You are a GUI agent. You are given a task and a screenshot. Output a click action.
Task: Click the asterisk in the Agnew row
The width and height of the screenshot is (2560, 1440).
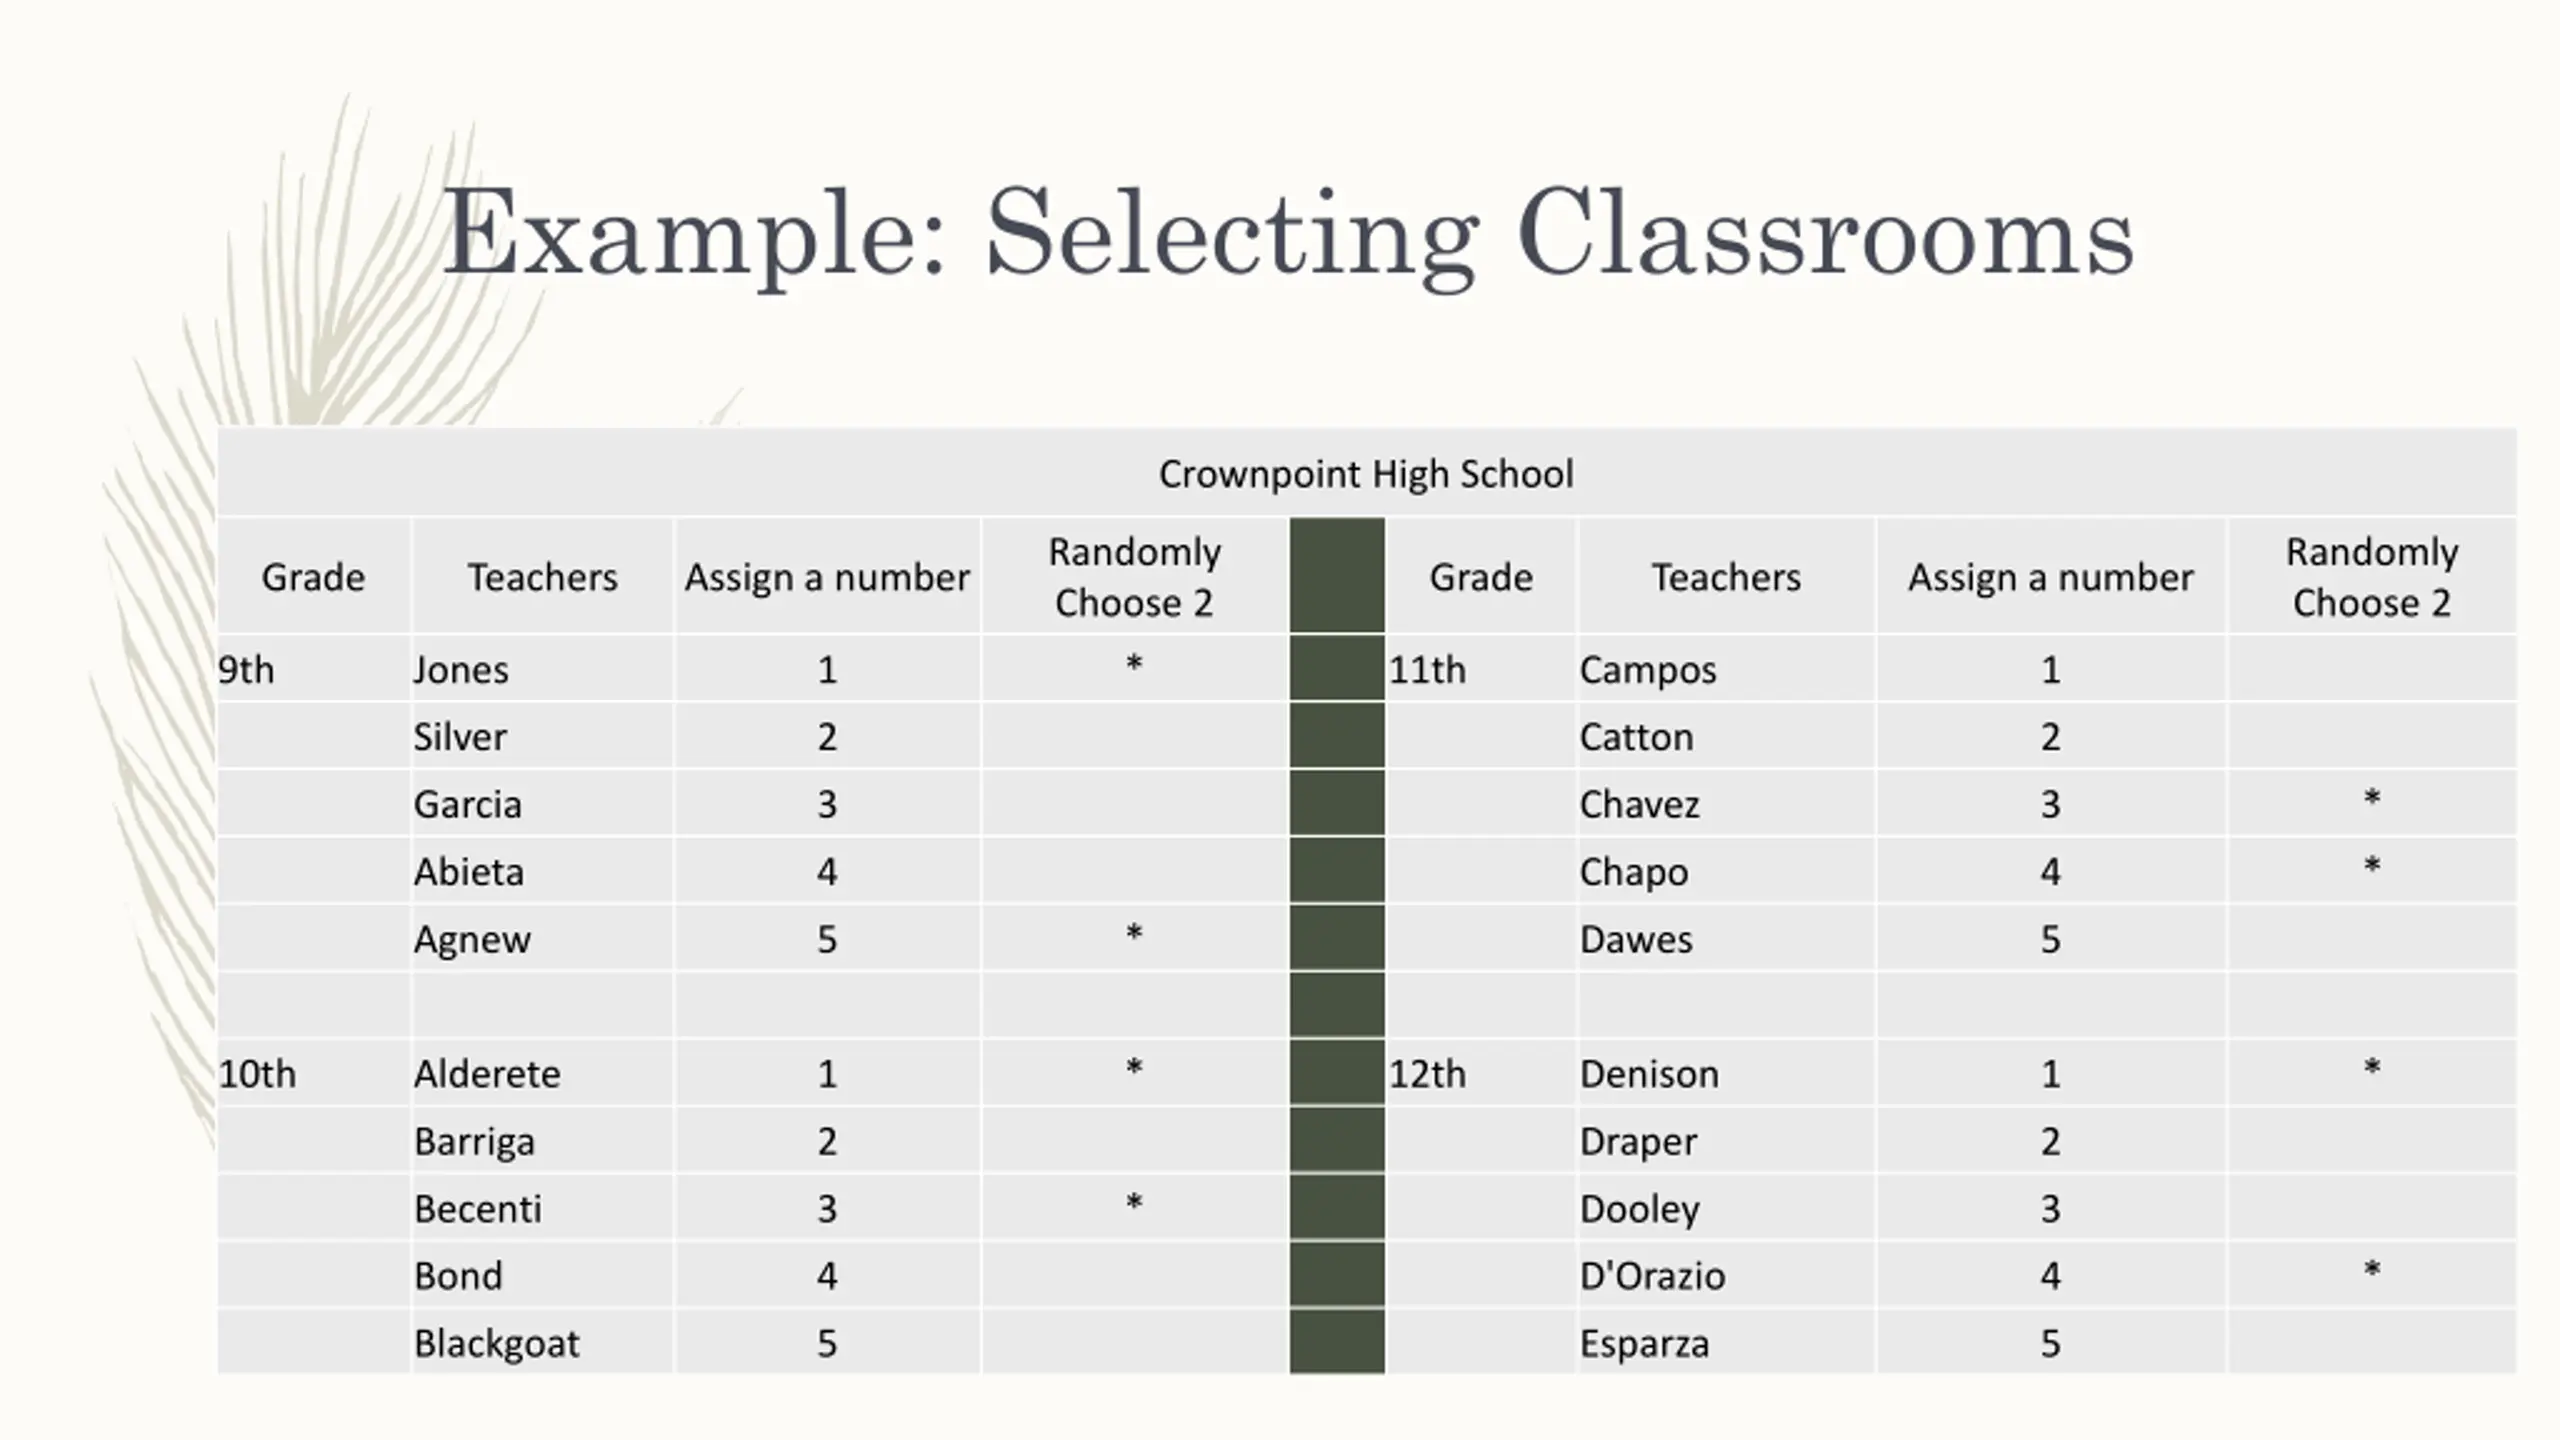pyautogui.click(x=1134, y=935)
